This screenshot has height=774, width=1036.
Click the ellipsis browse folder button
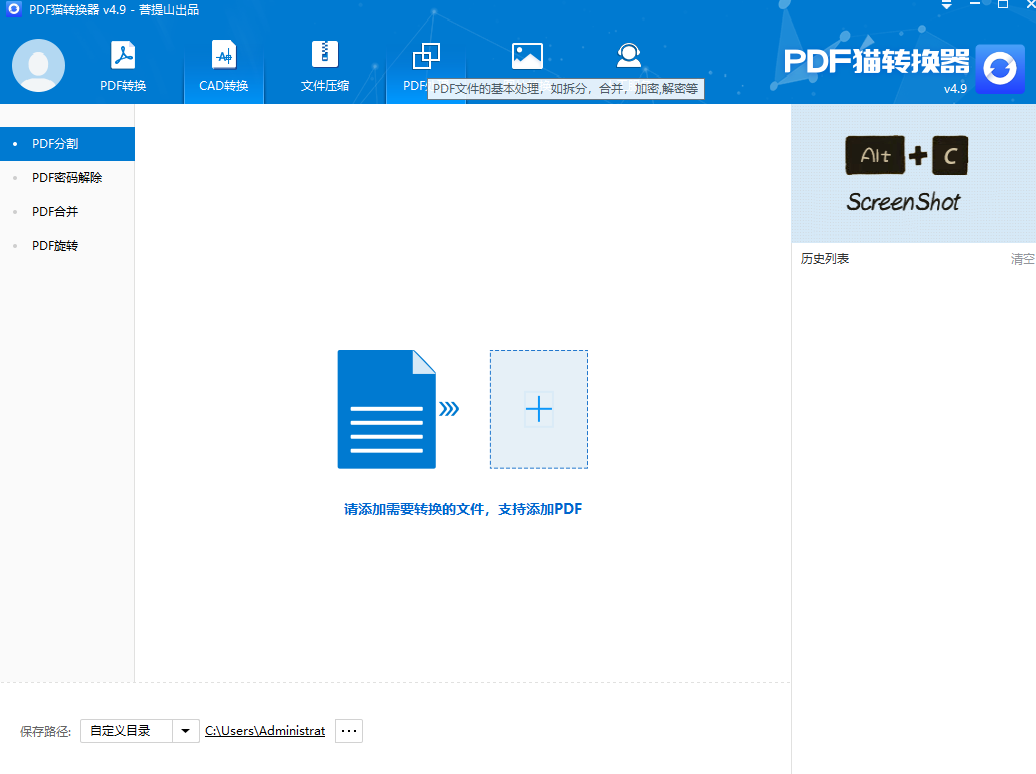click(349, 731)
